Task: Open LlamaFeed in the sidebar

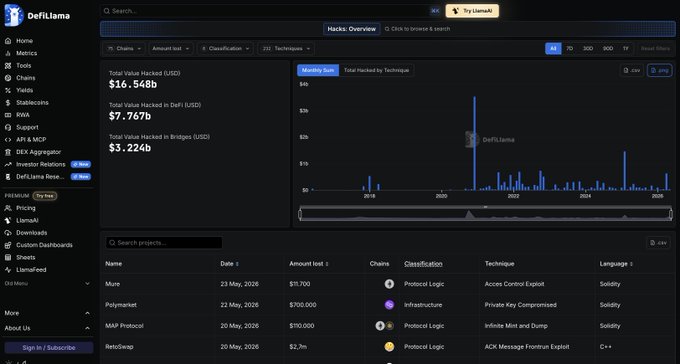Action: pos(31,270)
